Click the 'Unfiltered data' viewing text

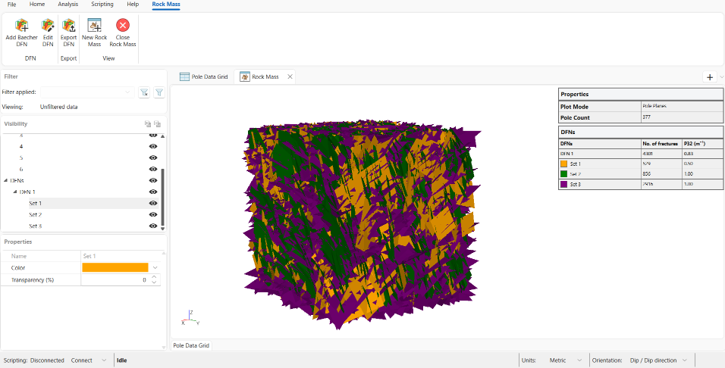coord(59,107)
